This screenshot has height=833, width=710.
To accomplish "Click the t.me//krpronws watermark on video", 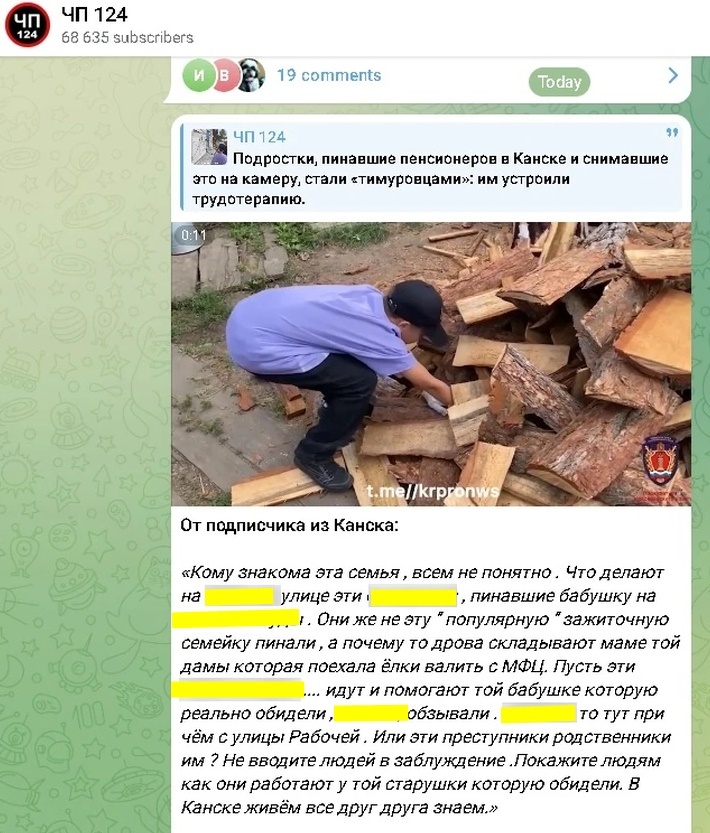I will pyautogui.click(x=433, y=491).
